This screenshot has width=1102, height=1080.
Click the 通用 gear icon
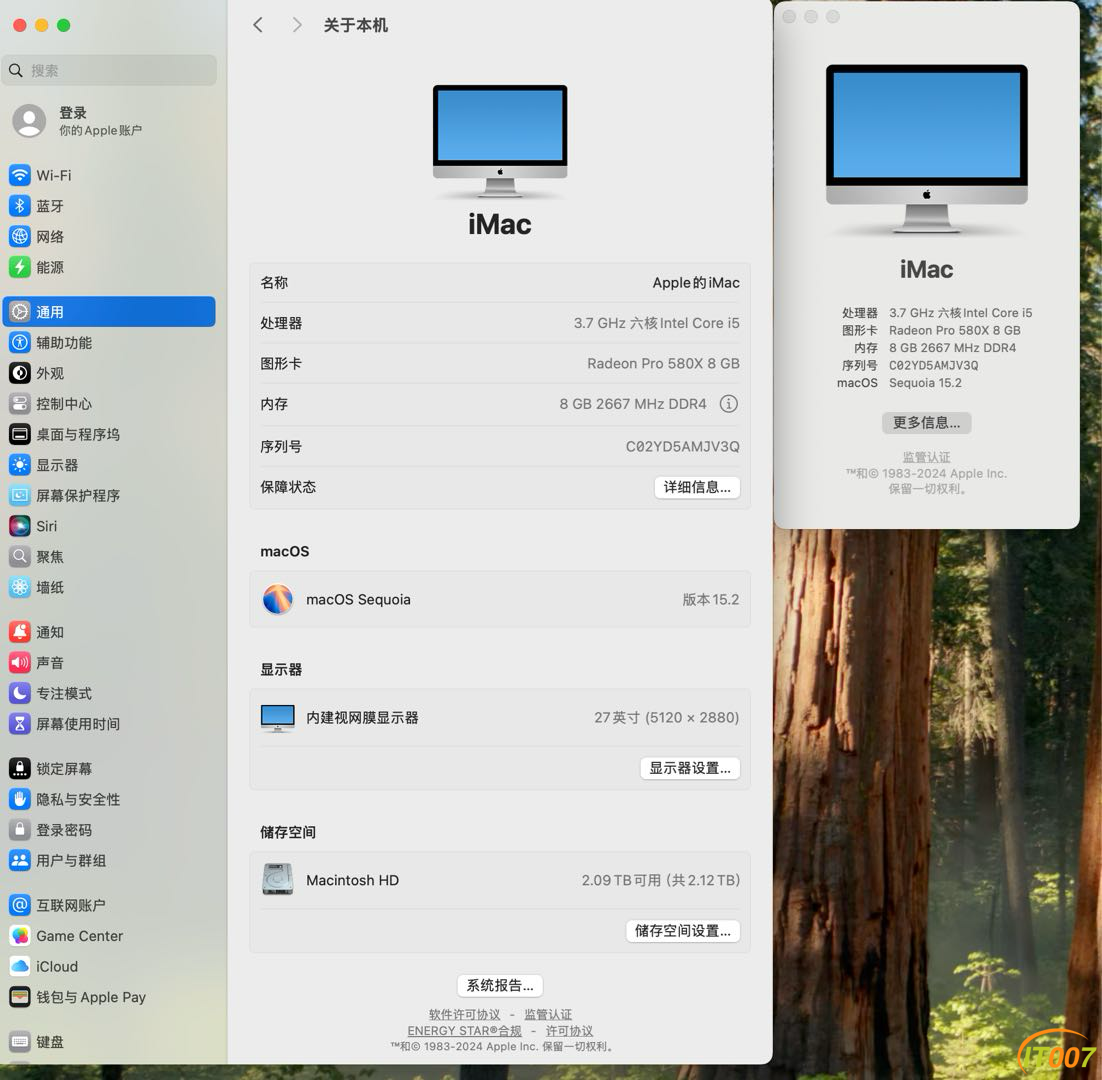20,312
